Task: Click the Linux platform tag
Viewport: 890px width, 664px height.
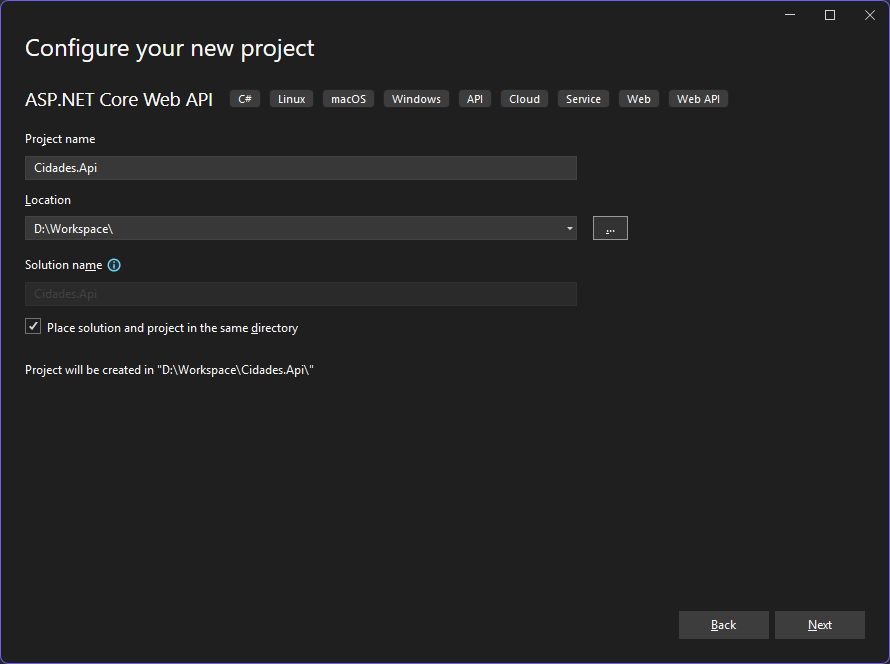Action: (291, 98)
